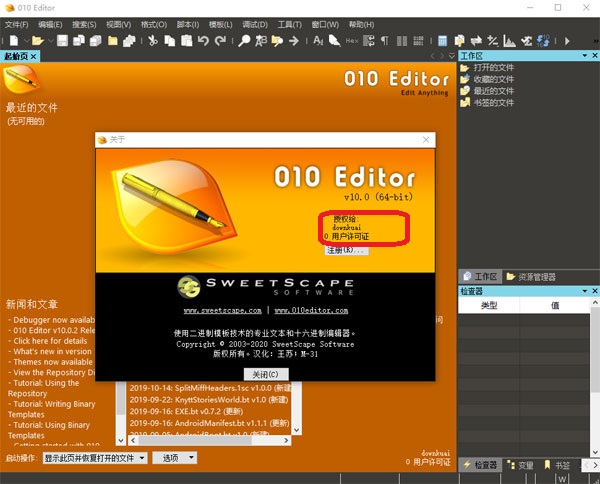Viewport: 600px width, 484px height.
Task: Open the www.sweetscape.com link
Action: point(222,311)
